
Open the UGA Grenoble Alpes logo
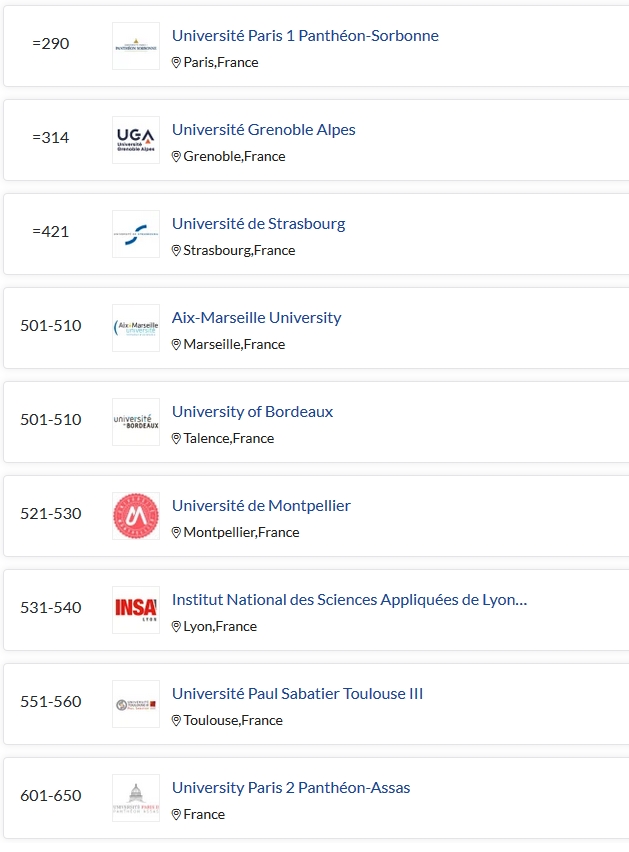point(136,140)
